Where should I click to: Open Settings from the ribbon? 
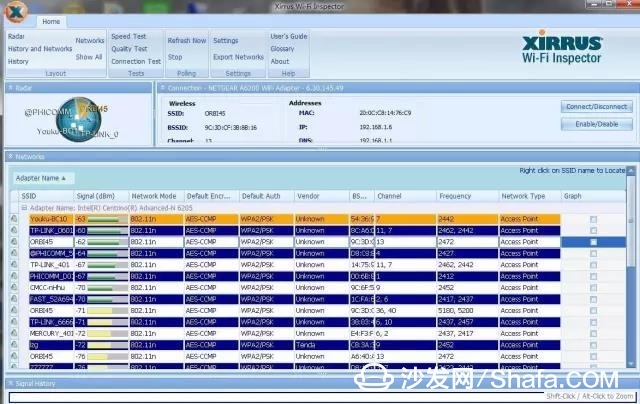pyautogui.click(x=226, y=40)
